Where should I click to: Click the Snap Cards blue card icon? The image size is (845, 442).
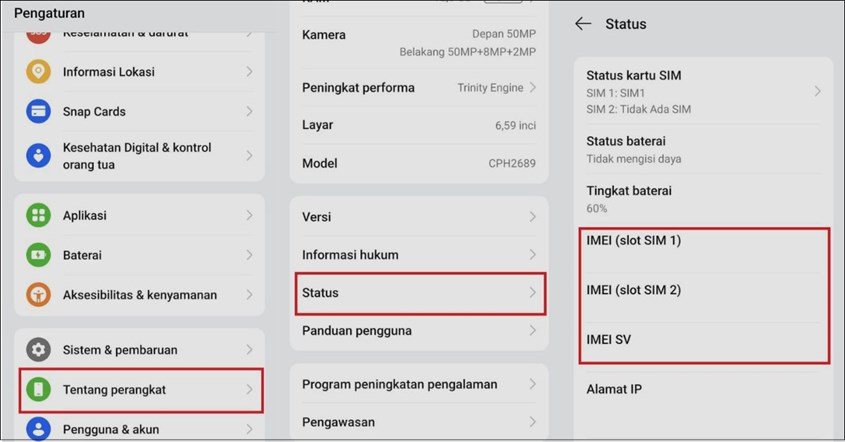pos(38,111)
